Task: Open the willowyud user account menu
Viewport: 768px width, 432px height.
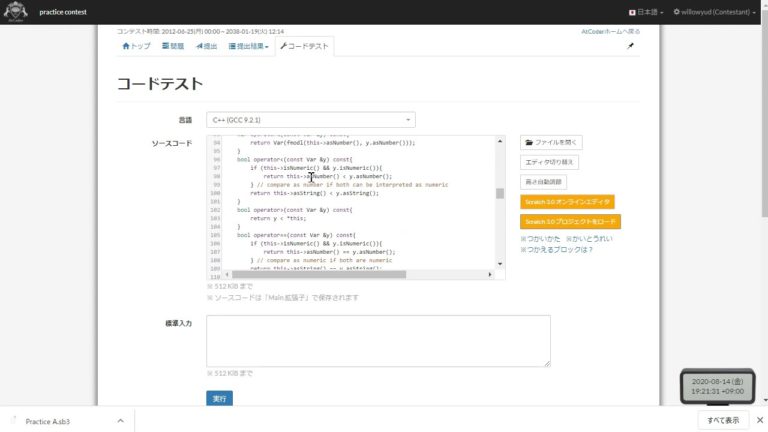Action: pyautogui.click(x=714, y=12)
